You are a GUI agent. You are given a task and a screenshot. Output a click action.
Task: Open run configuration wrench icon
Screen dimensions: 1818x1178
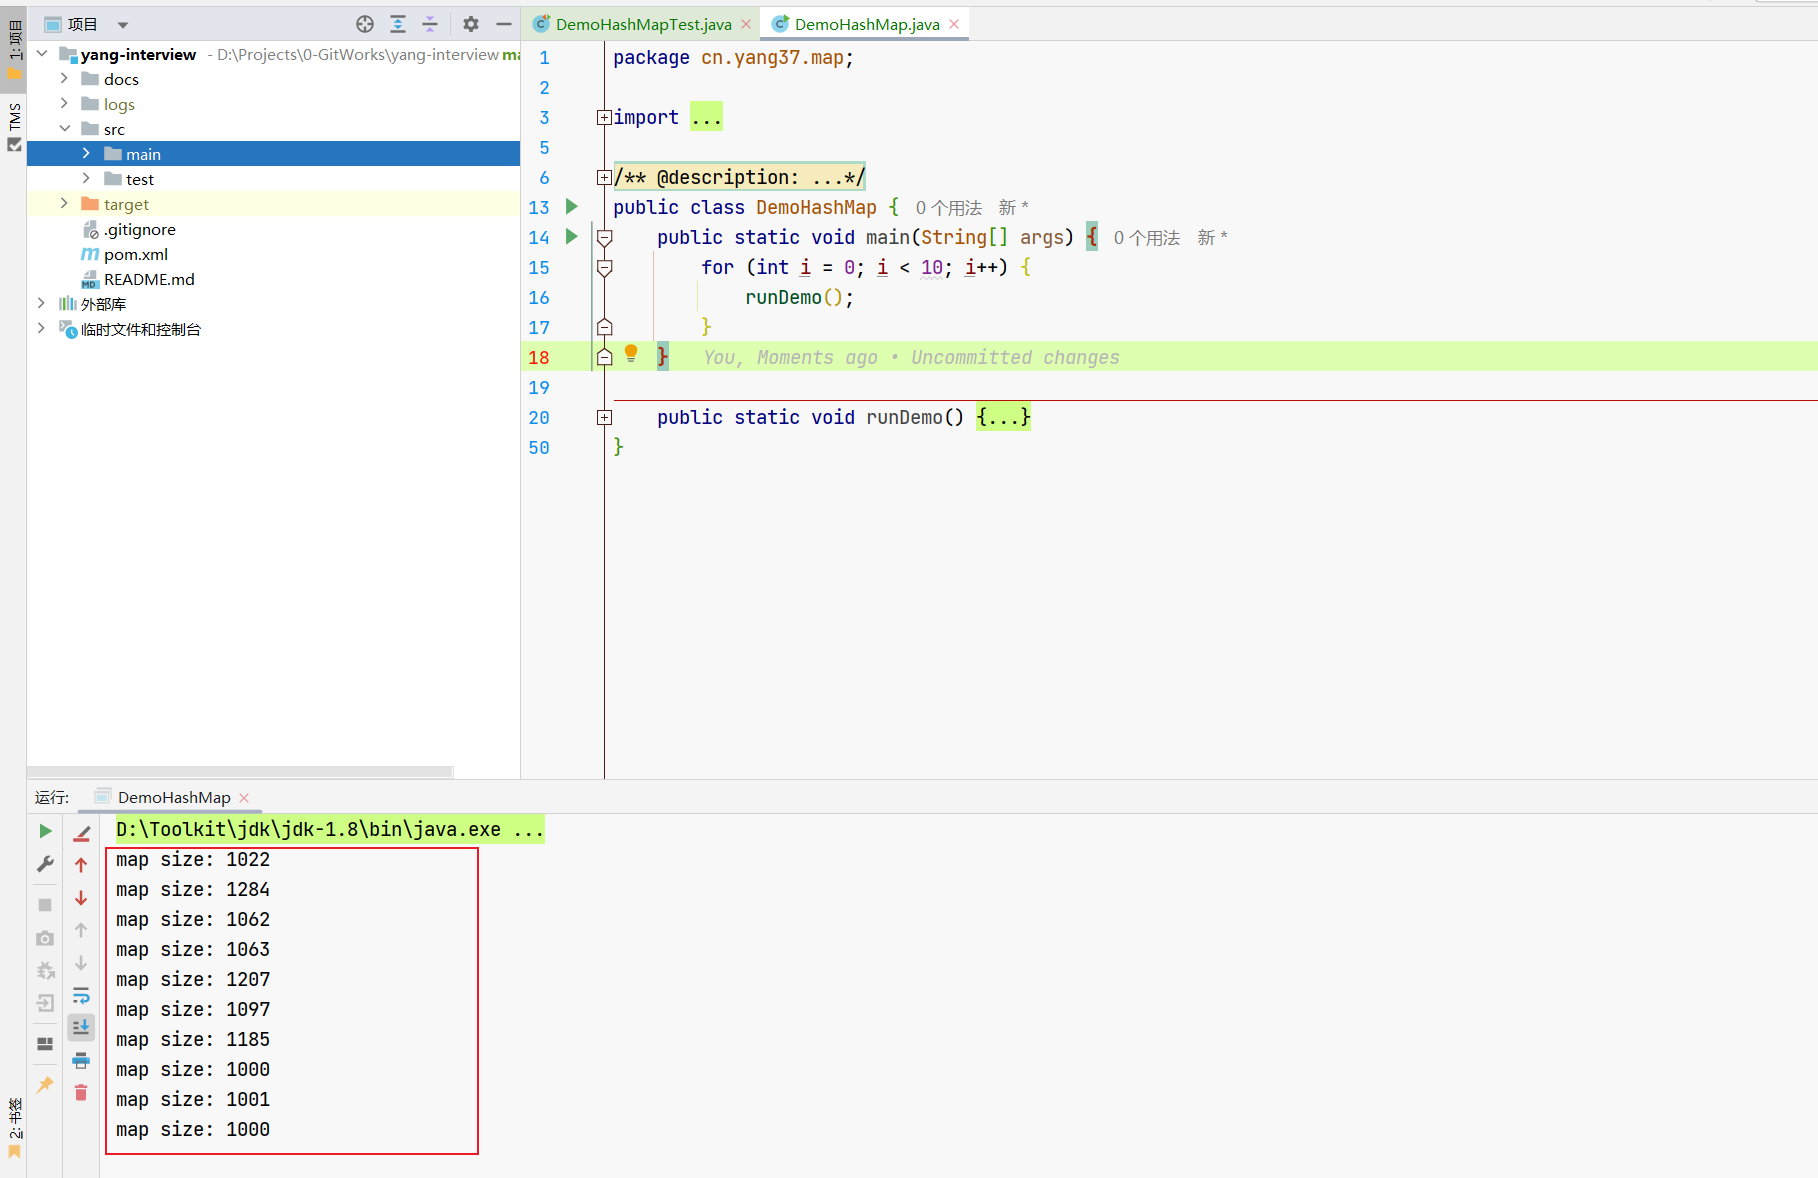pyautogui.click(x=45, y=864)
